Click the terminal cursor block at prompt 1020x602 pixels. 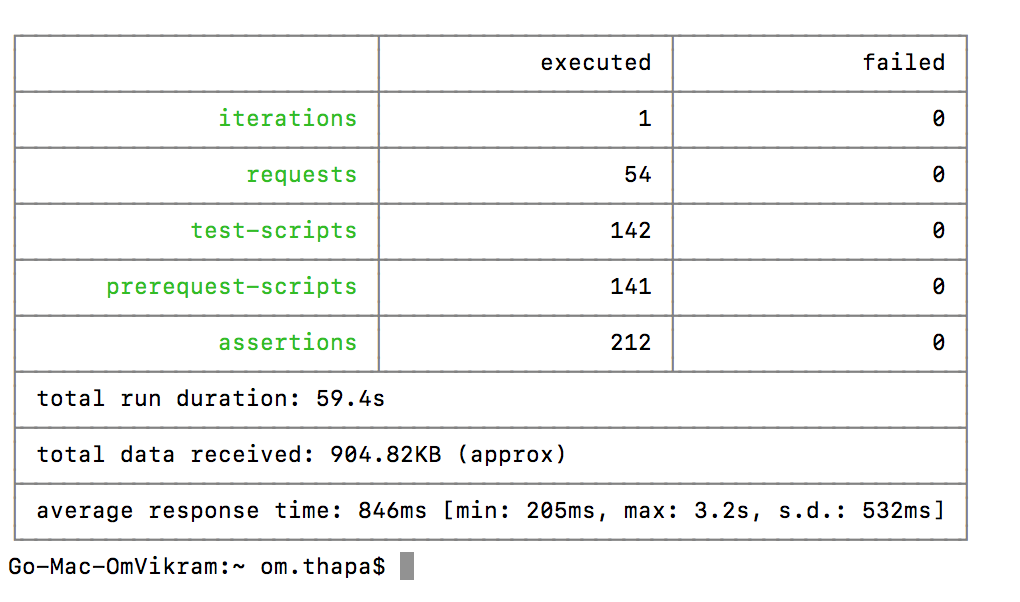pyautogui.click(x=407, y=566)
